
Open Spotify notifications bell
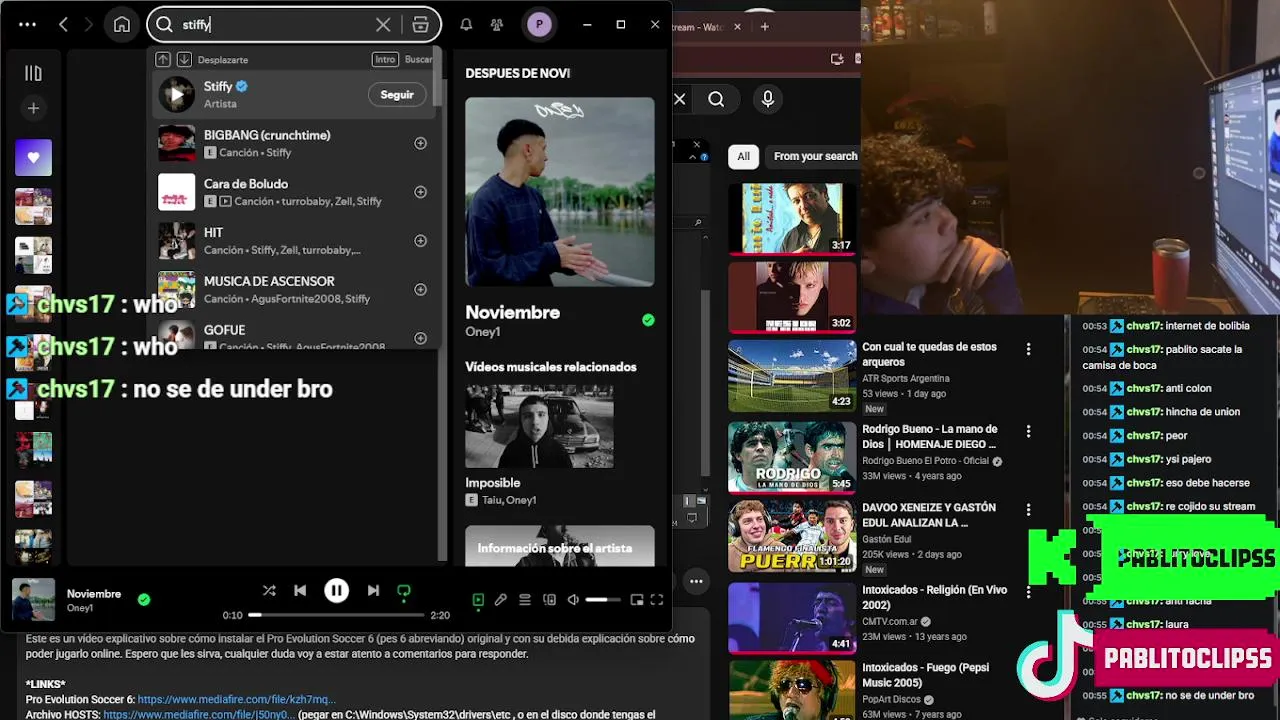tap(466, 25)
